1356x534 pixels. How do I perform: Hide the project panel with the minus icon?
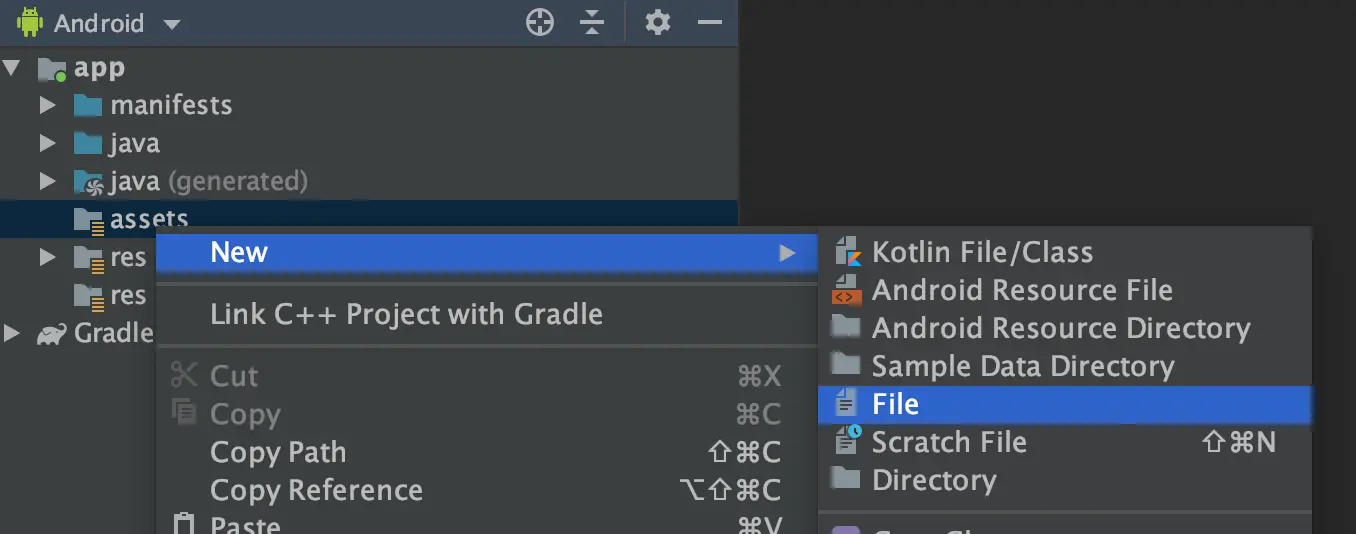coord(710,22)
